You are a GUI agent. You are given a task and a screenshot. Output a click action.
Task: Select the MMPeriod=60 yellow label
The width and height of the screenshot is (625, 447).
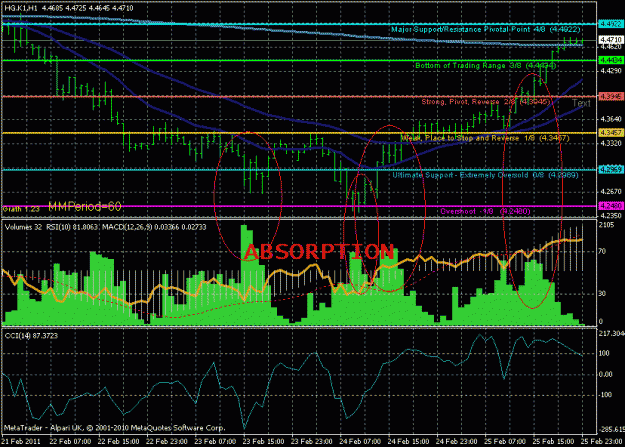coord(85,207)
